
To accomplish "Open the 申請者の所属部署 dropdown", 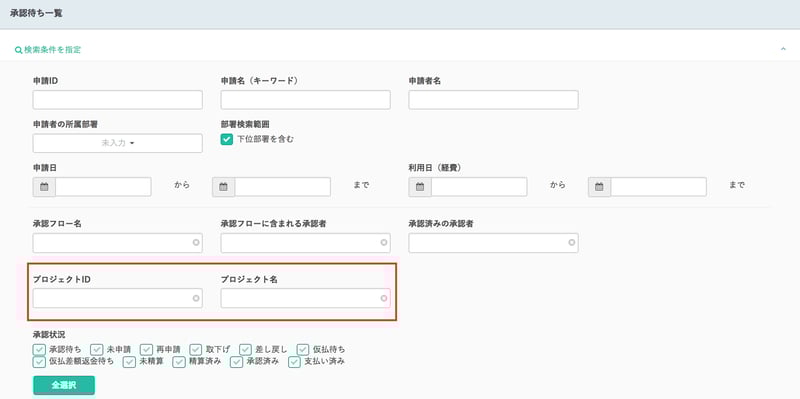I will 117,143.
